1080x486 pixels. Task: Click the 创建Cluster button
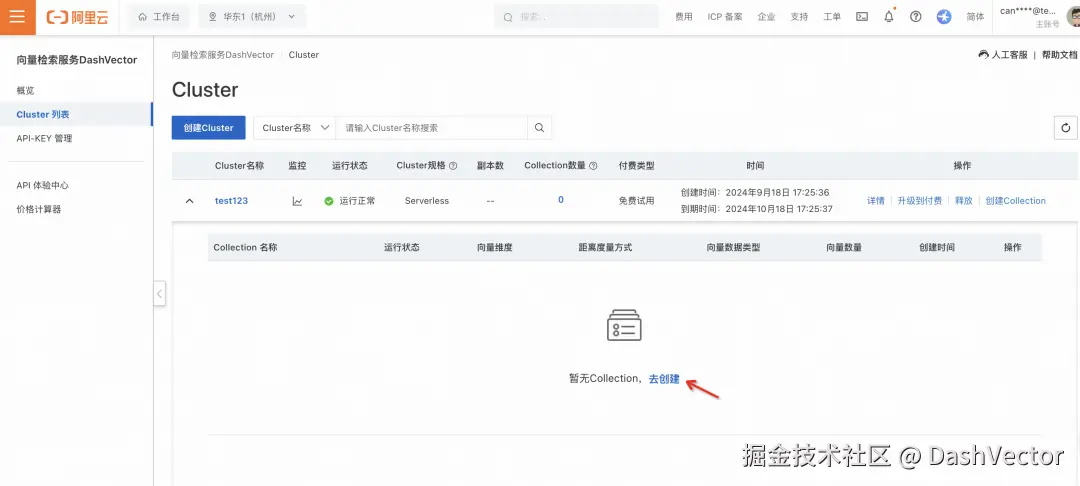click(x=209, y=127)
